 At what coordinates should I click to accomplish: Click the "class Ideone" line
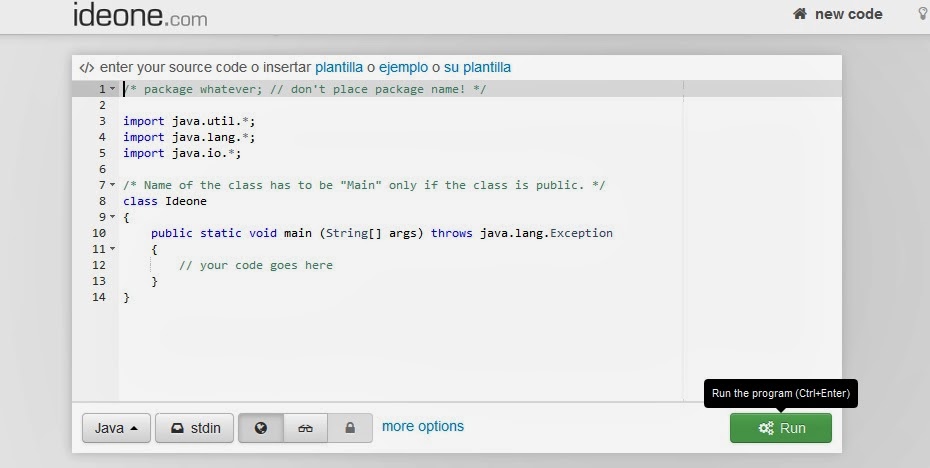tap(165, 201)
